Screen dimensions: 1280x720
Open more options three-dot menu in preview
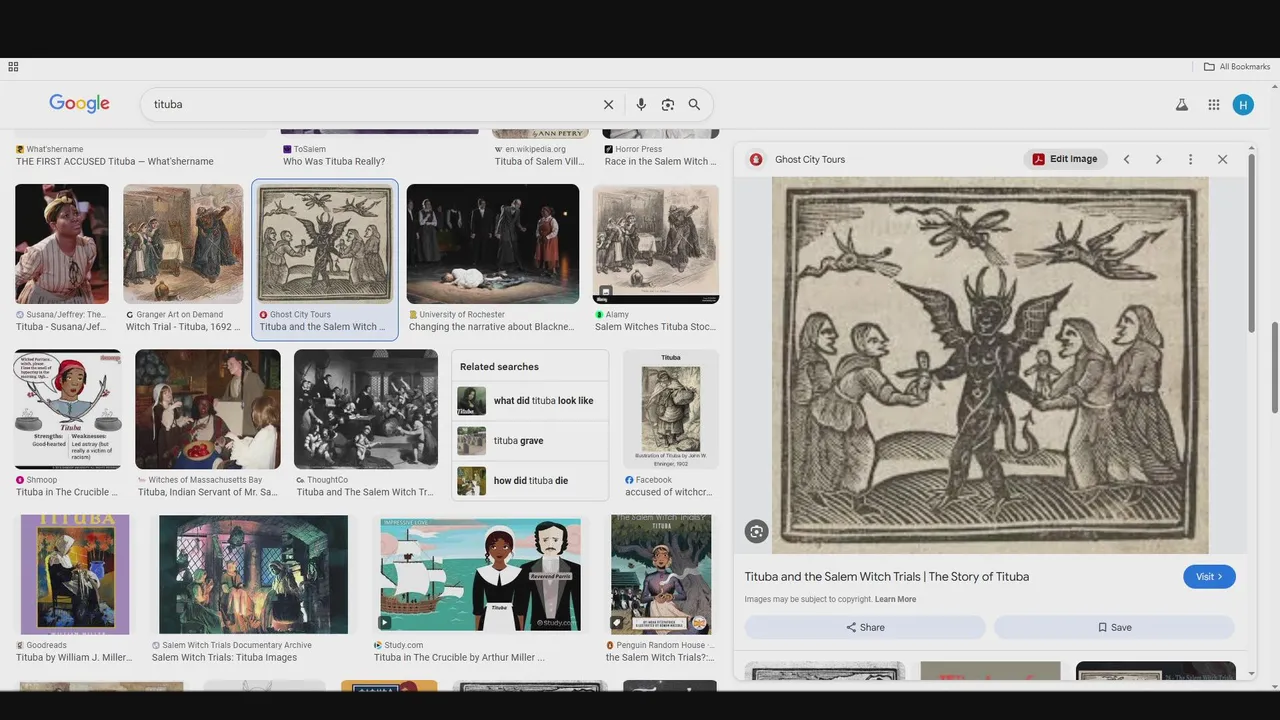(1190, 159)
